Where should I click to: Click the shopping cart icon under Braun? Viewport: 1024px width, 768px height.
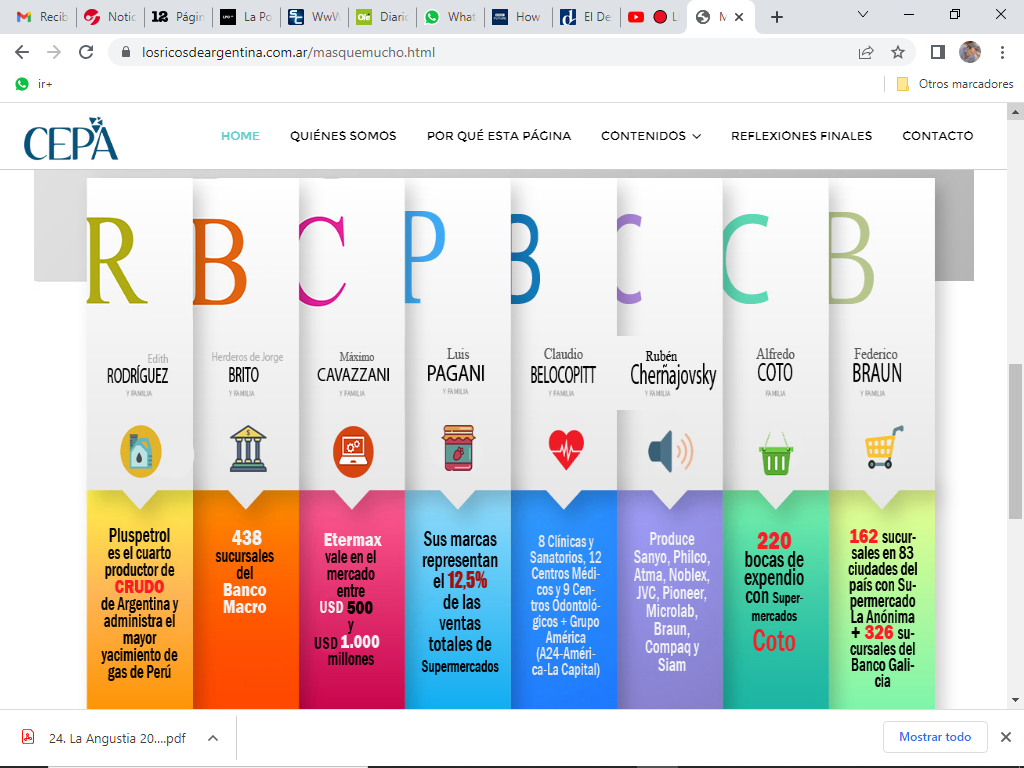[881, 448]
